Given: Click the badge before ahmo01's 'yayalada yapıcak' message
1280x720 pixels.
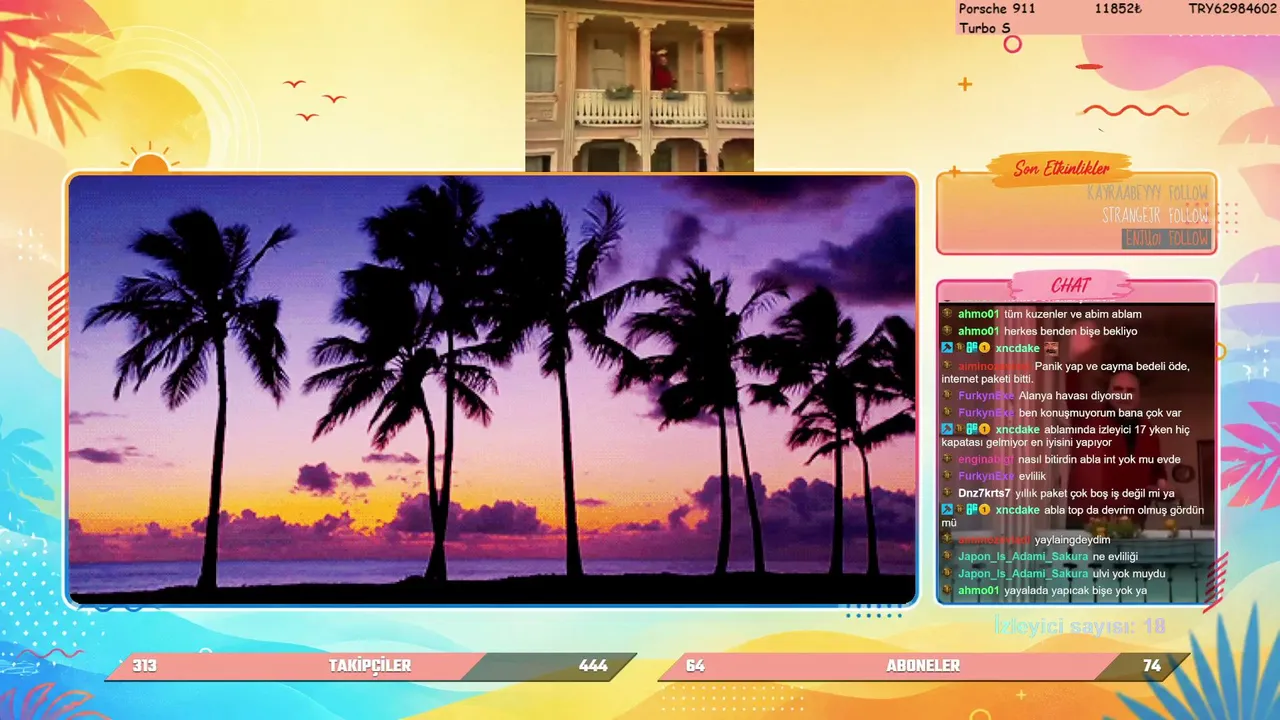Looking at the screenshot, I should tap(947, 590).
